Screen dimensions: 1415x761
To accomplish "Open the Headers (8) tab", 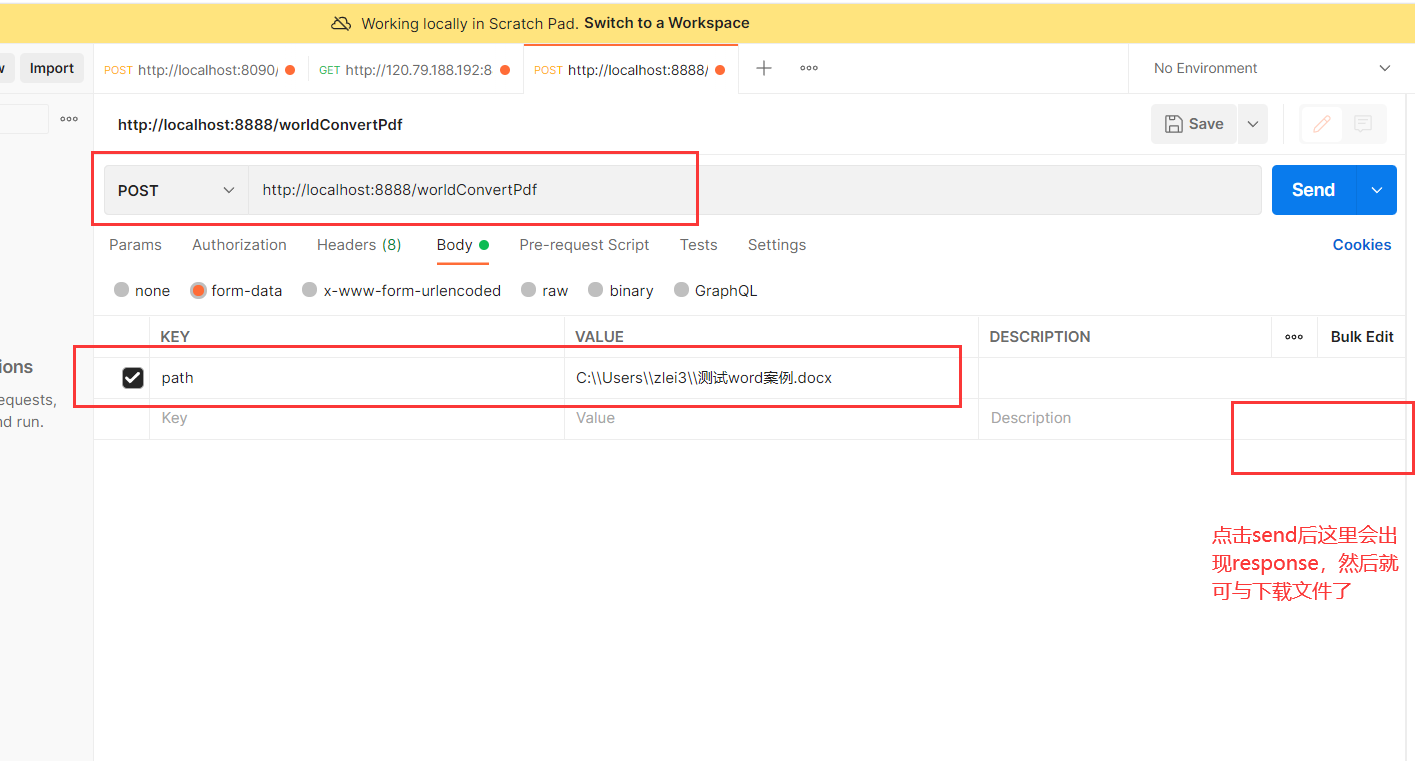I will (359, 245).
